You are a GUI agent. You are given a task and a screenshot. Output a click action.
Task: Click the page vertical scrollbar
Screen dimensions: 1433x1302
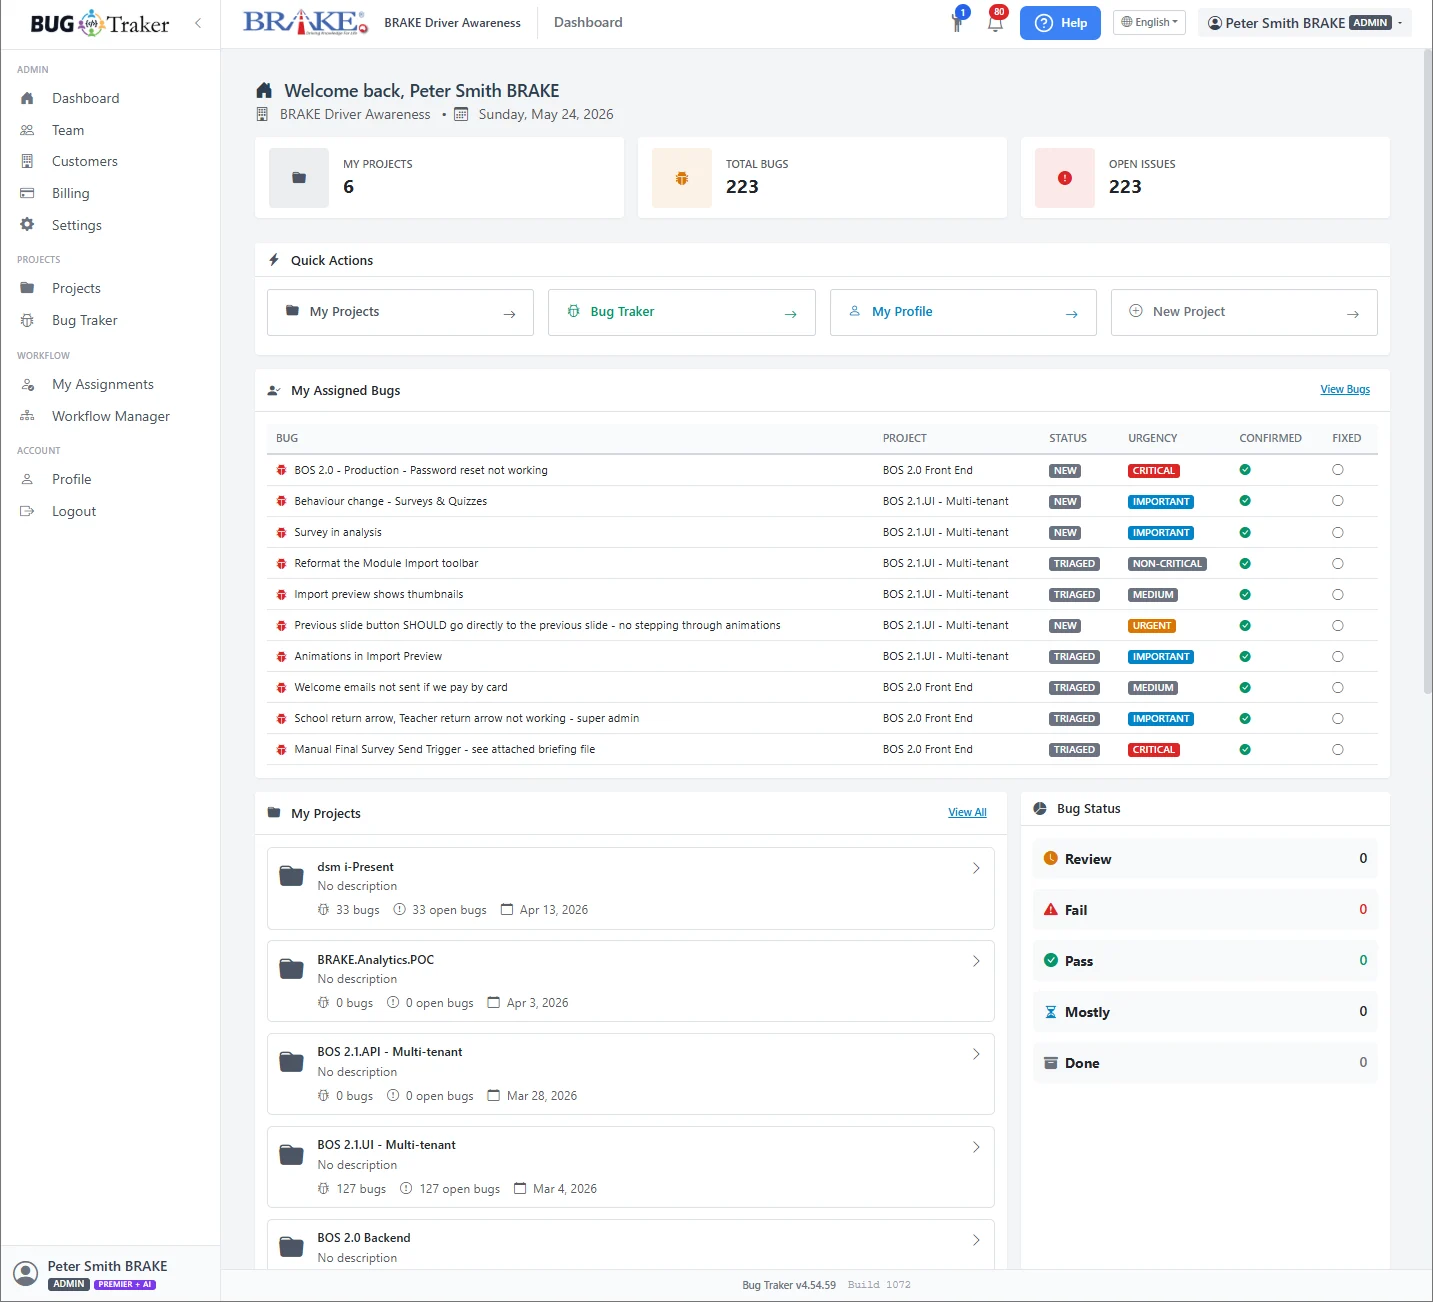(1428, 370)
